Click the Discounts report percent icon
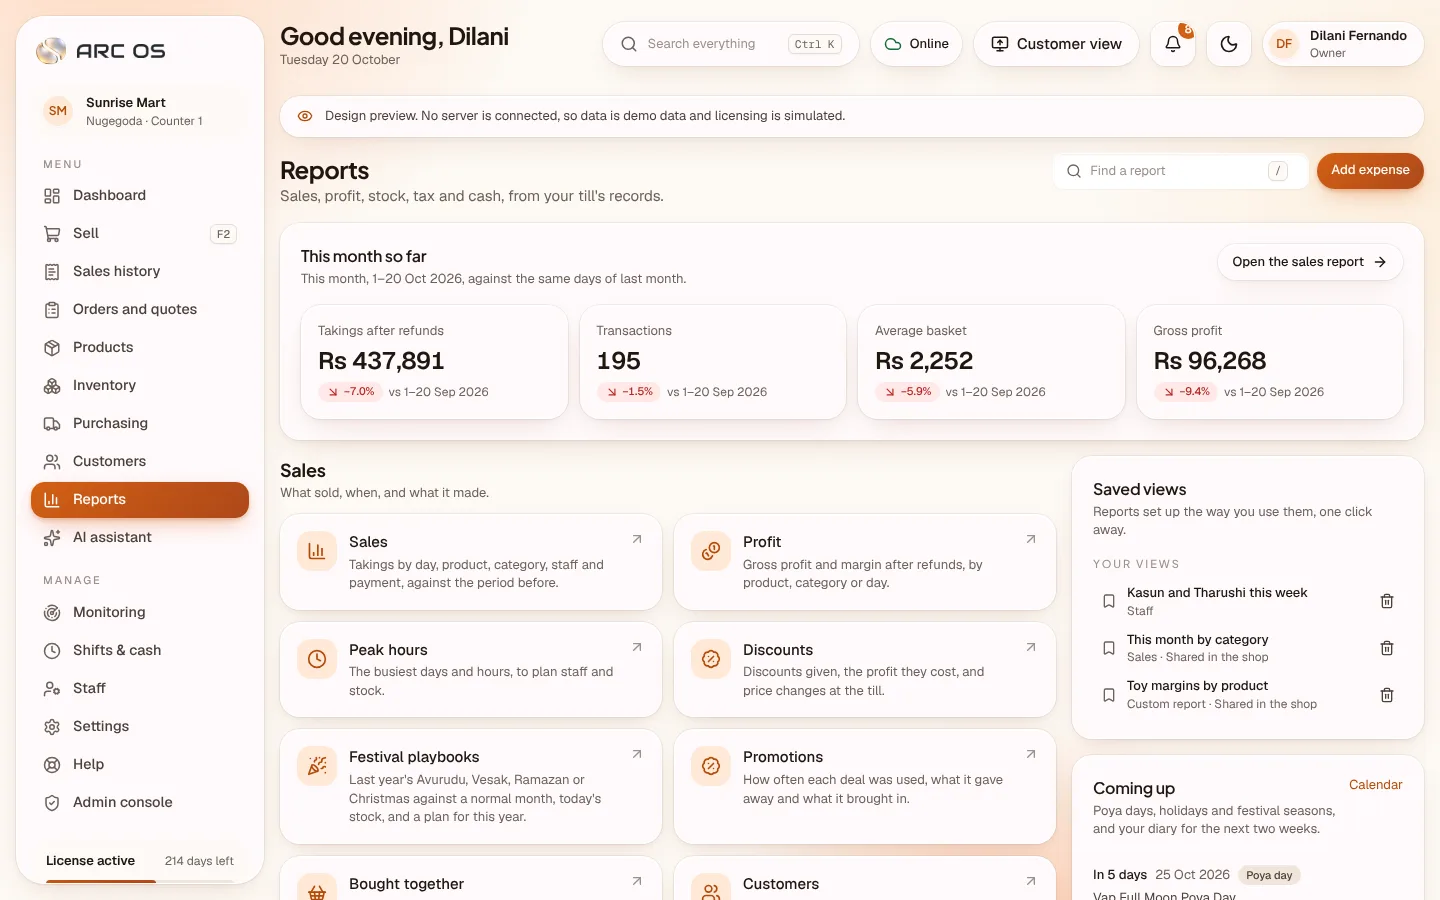This screenshot has height=900, width=1440. (711, 659)
